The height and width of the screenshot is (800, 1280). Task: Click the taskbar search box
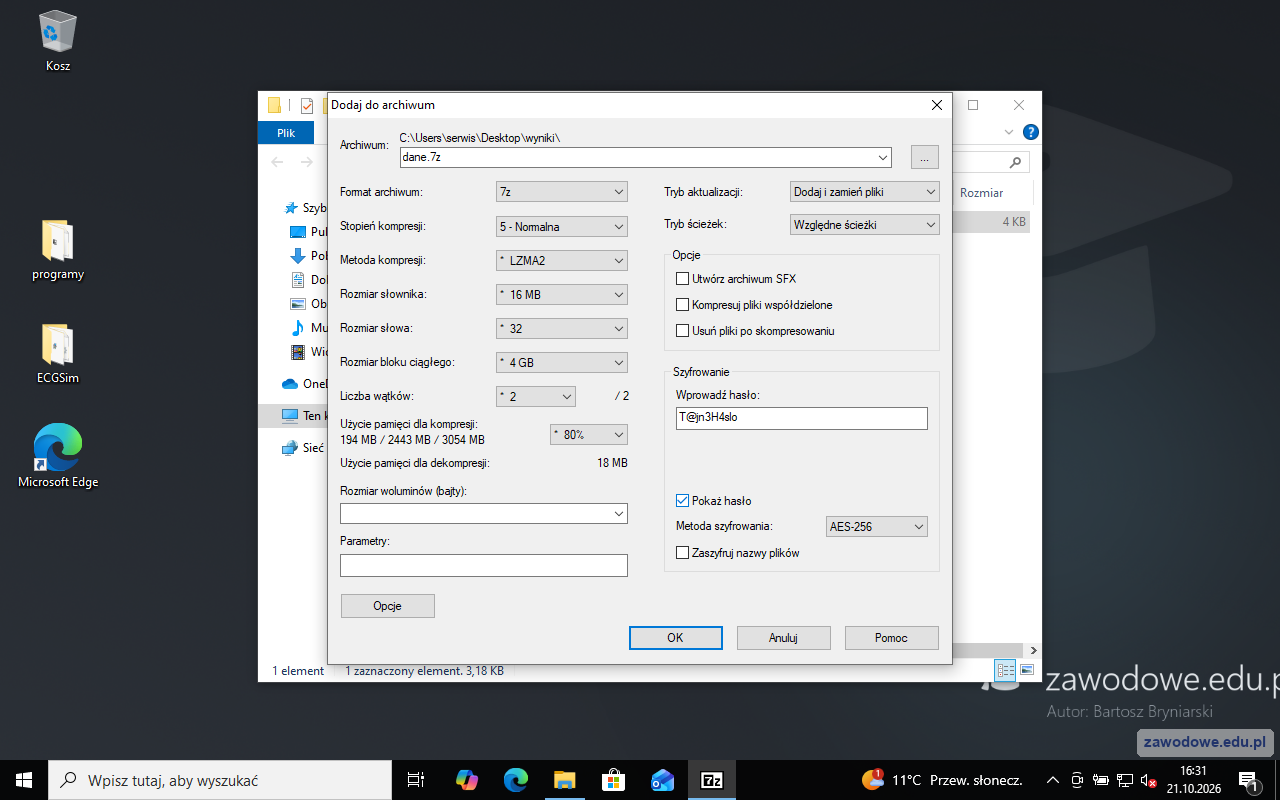(220, 780)
